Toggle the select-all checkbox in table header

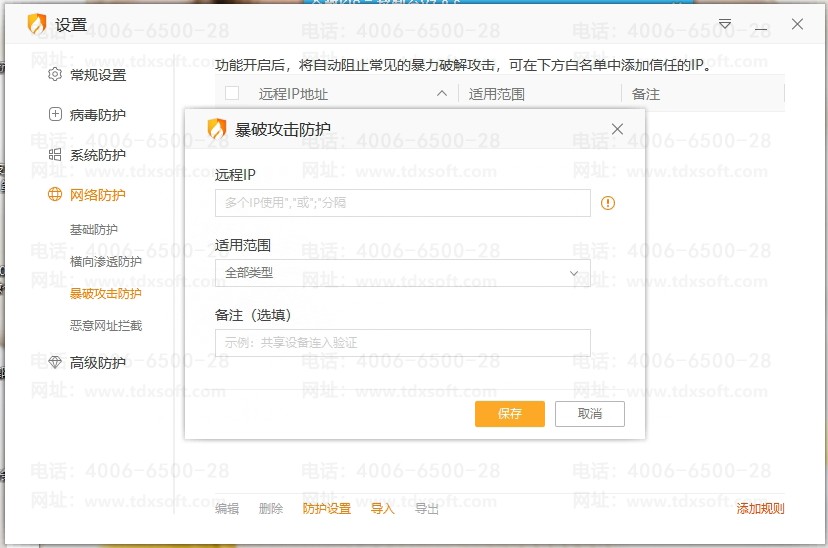232,94
